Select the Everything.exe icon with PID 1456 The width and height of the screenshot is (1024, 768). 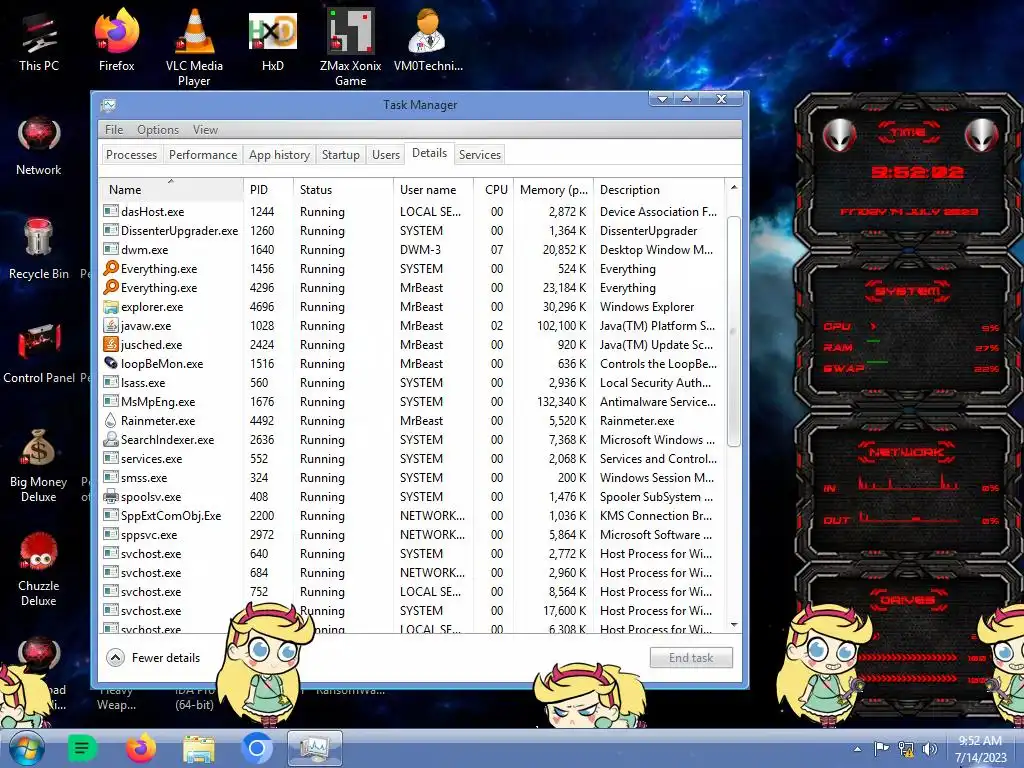111,268
